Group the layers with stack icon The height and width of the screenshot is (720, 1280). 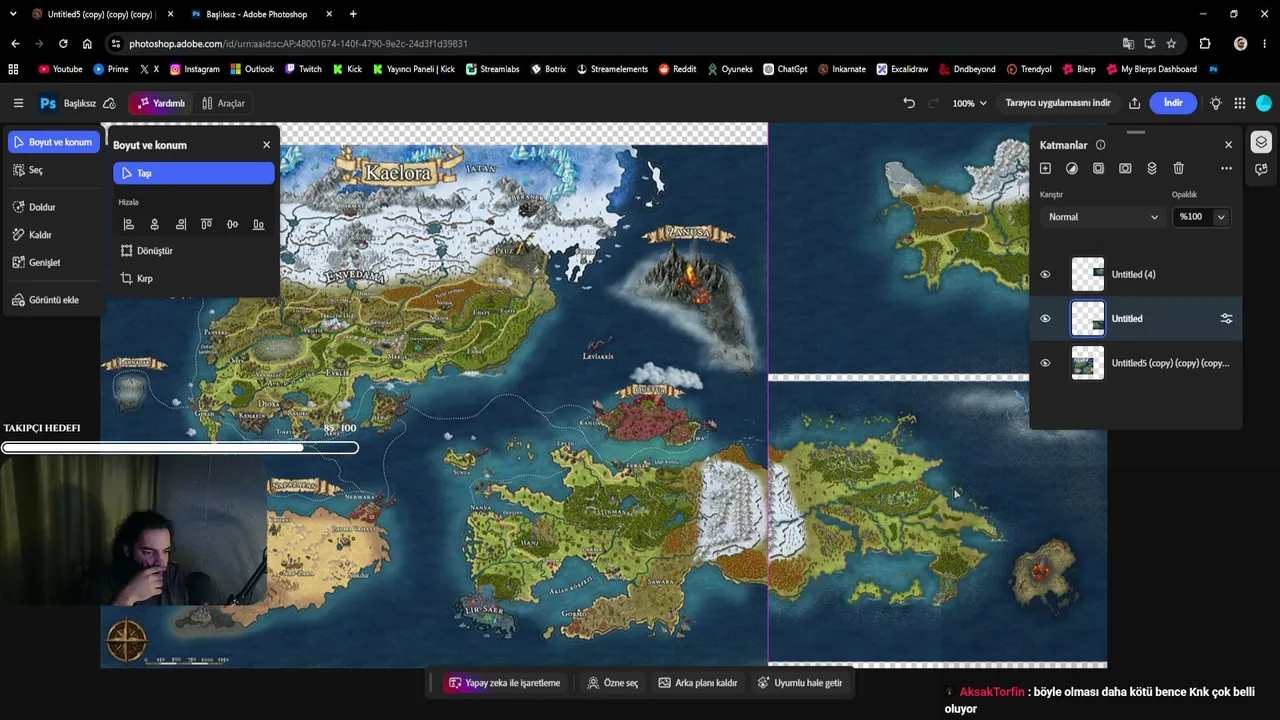point(1152,168)
